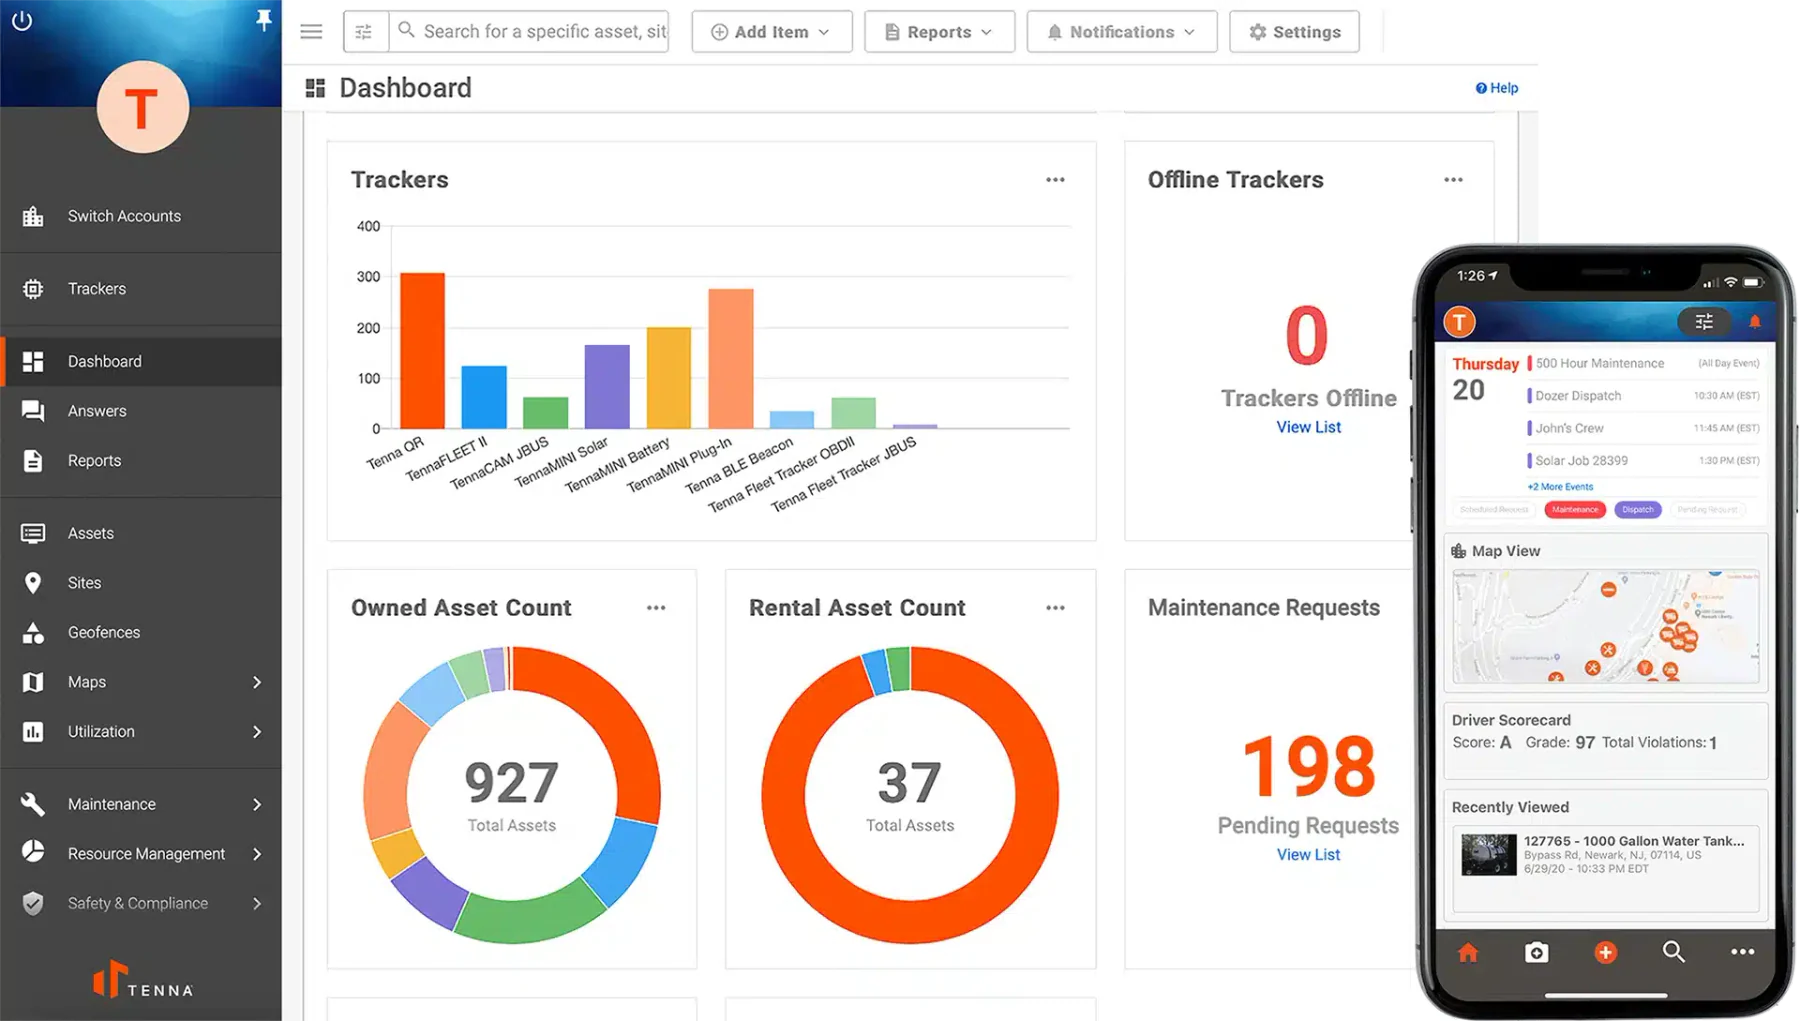Tap the John's Crew event on phone
Image resolution: width=1800 pixels, height=1021 pixels.
click(x=1643, y=428)
